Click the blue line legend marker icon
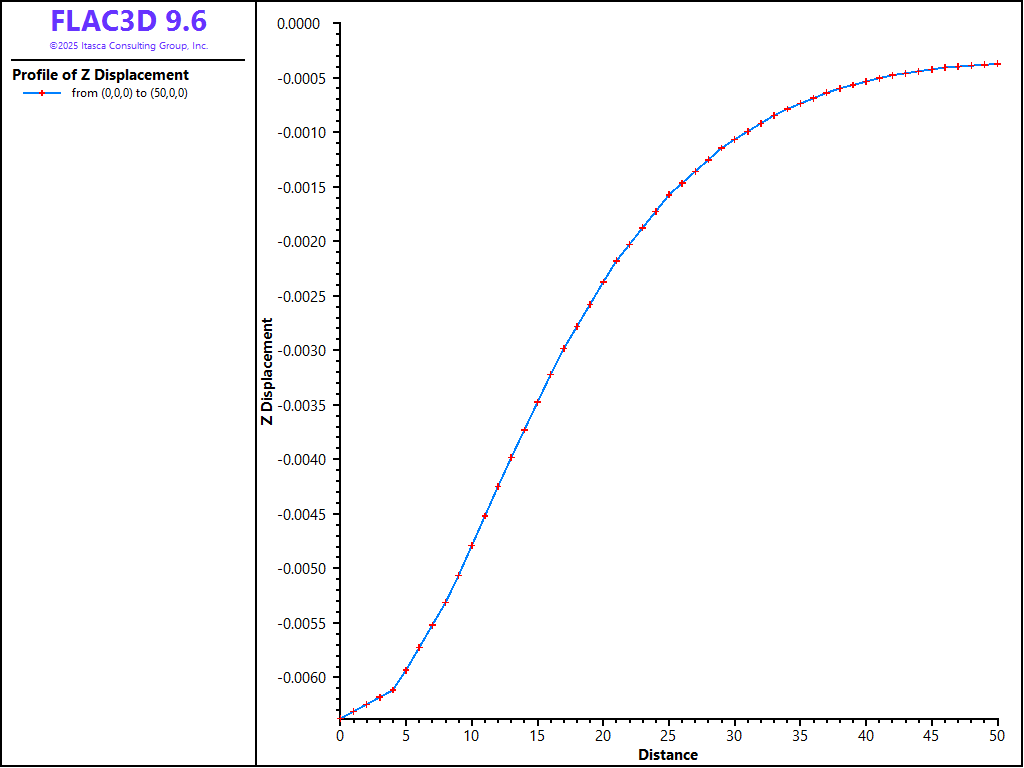This screenshot has width=1024, height=768. coord(41,93)
